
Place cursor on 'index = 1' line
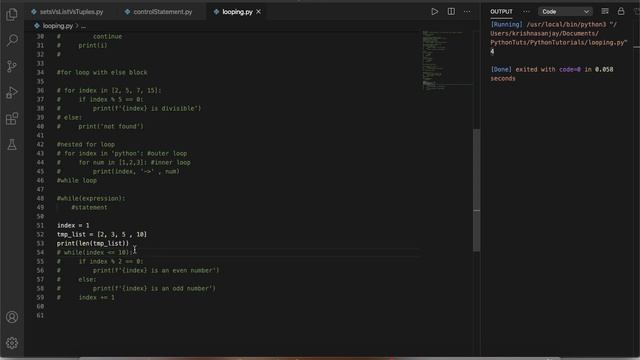[73, 225]
